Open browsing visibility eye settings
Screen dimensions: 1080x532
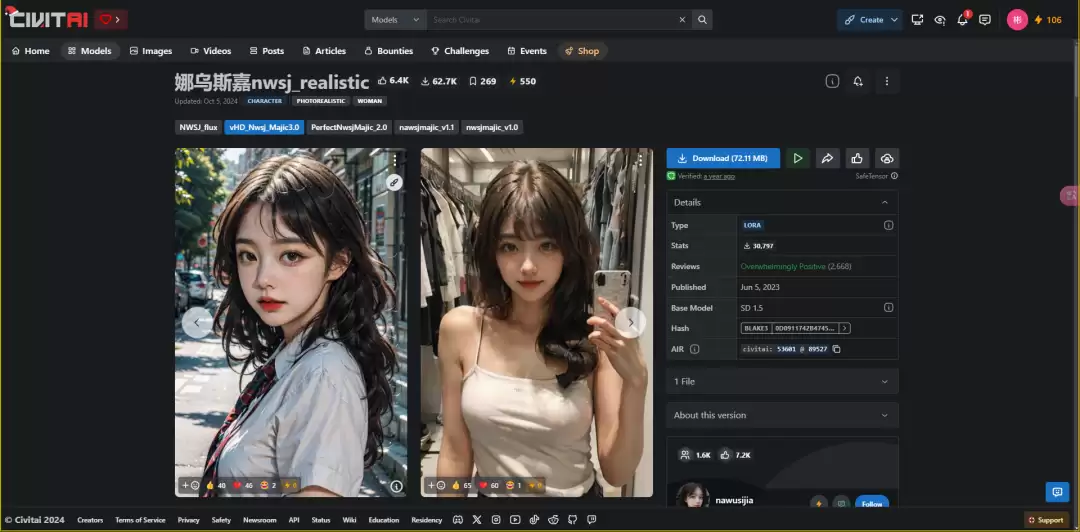[940, 20]
